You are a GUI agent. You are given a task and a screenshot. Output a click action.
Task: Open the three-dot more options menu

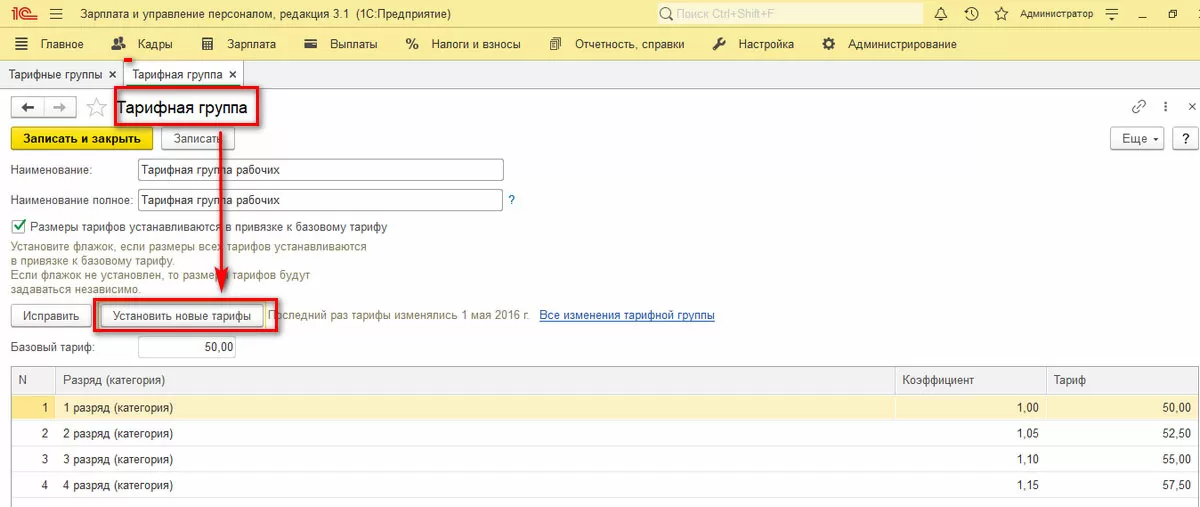pos(1165,107)
